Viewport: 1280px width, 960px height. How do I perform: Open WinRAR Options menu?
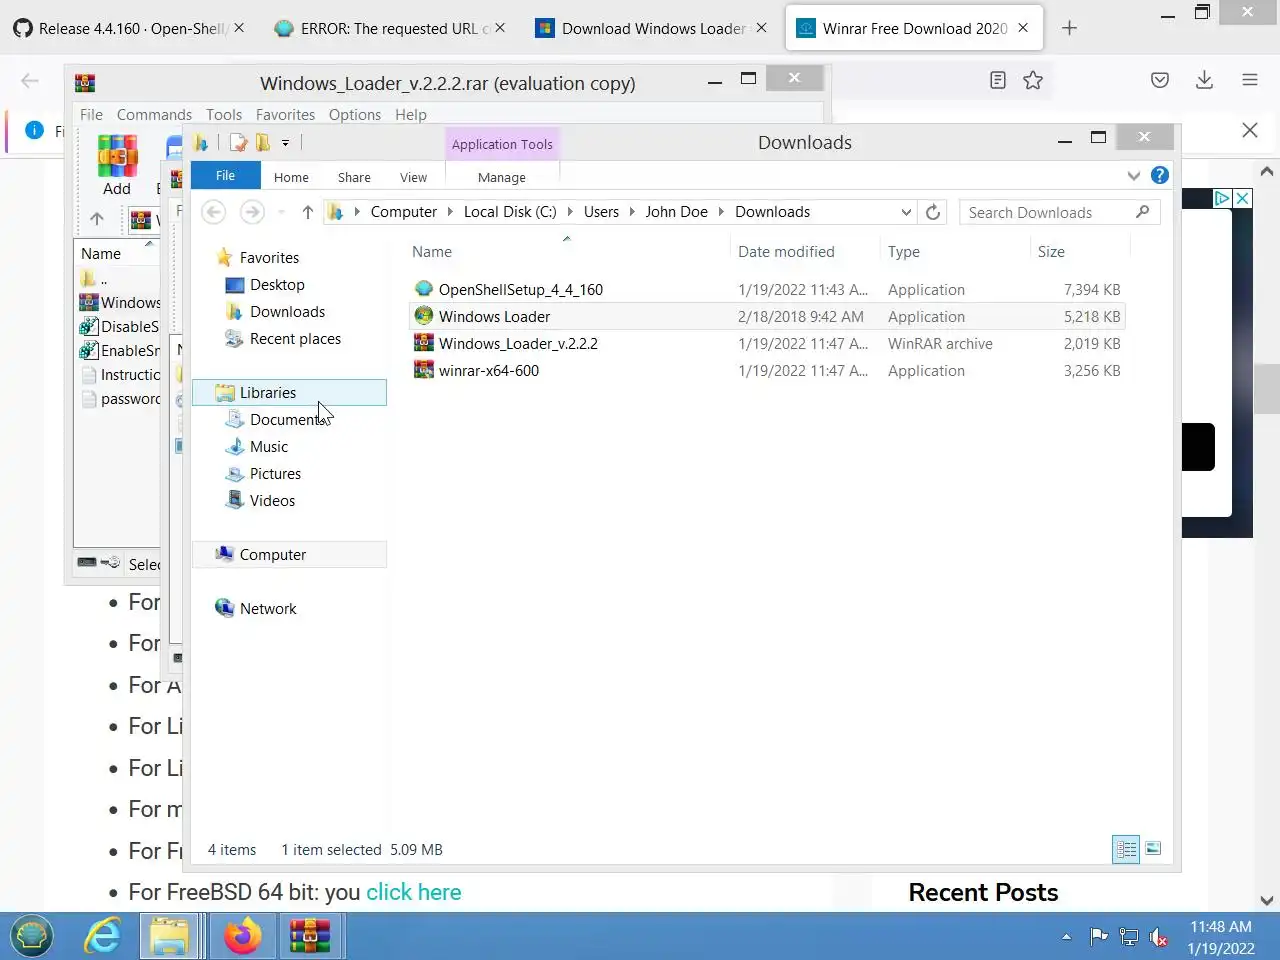(x=355, y=115)
